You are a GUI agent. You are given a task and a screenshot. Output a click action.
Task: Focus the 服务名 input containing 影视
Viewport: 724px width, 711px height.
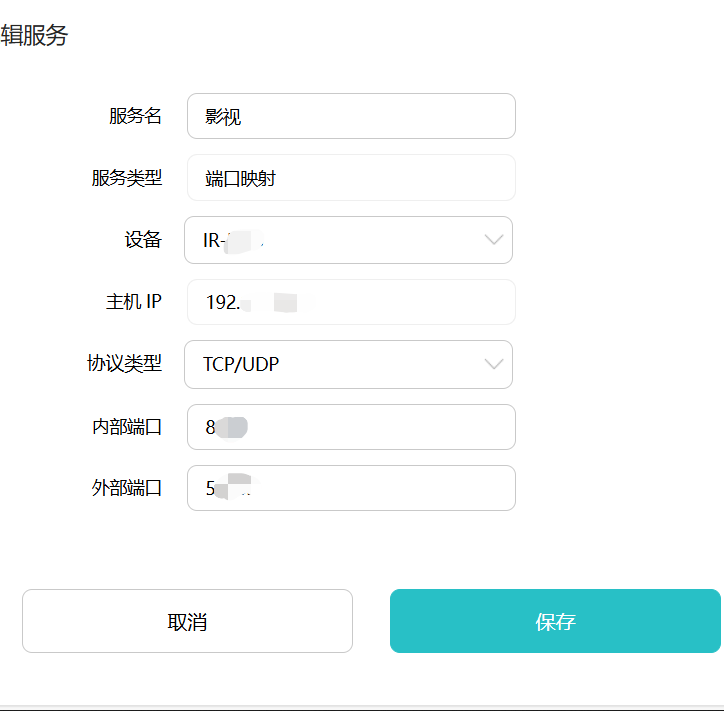coord(351,116)
